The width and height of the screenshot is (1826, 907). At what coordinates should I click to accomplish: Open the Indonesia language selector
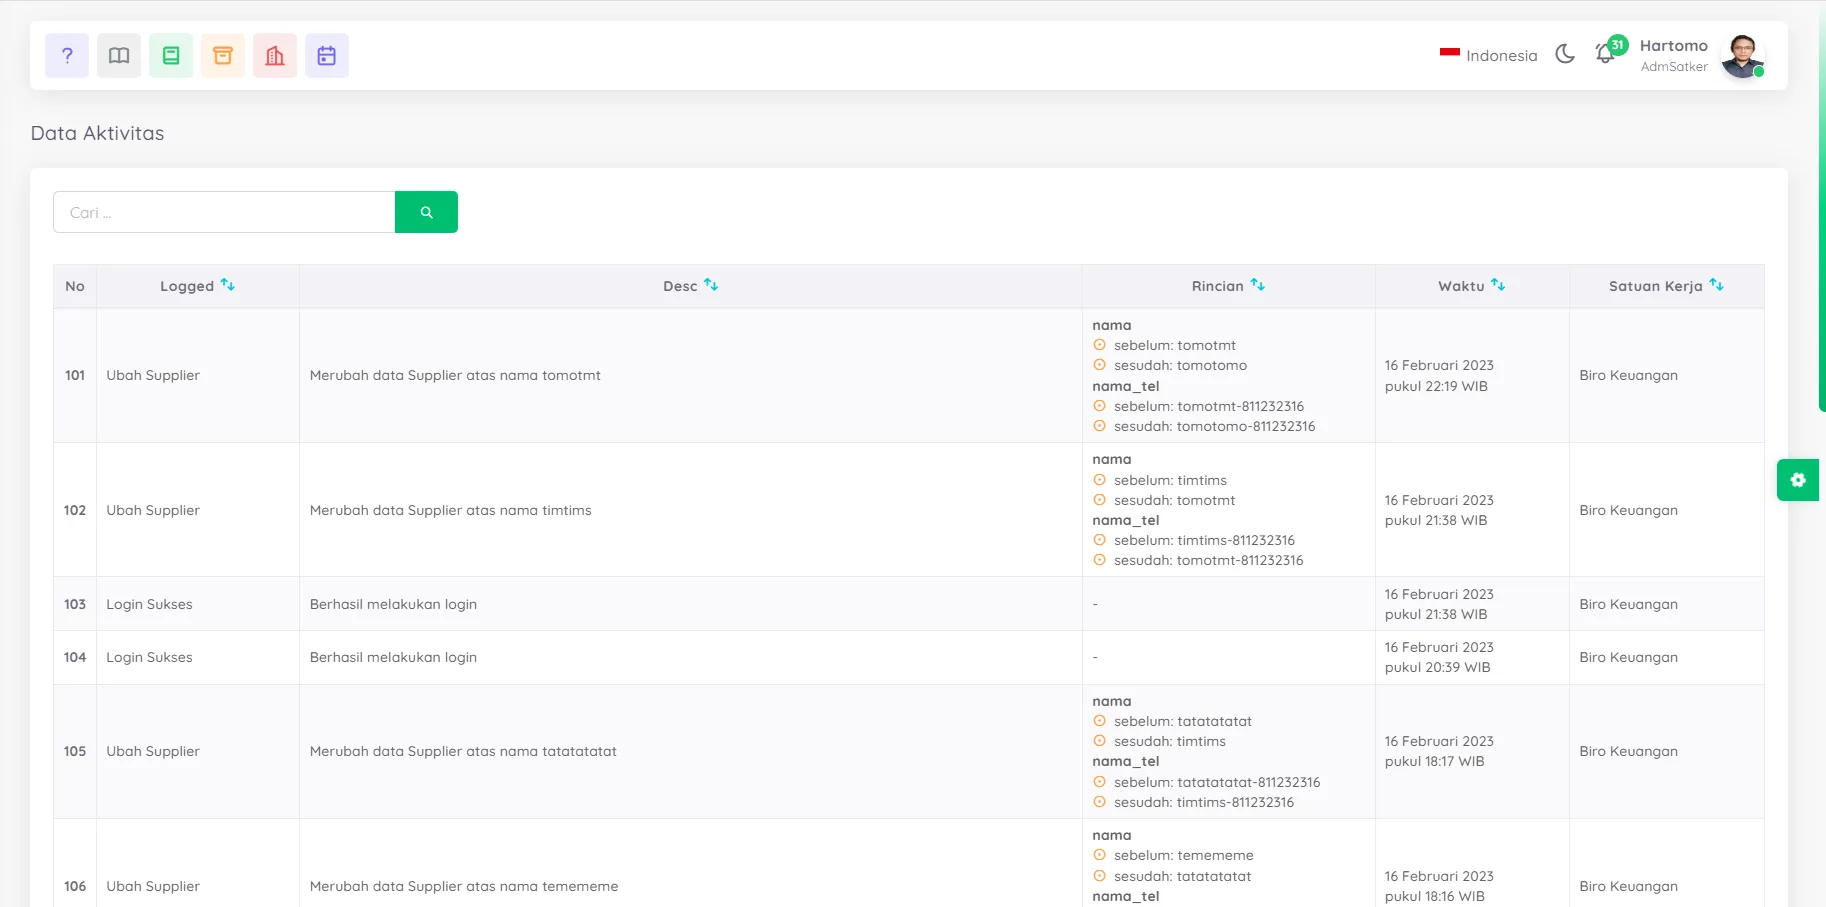click(x=1489, y=56)
